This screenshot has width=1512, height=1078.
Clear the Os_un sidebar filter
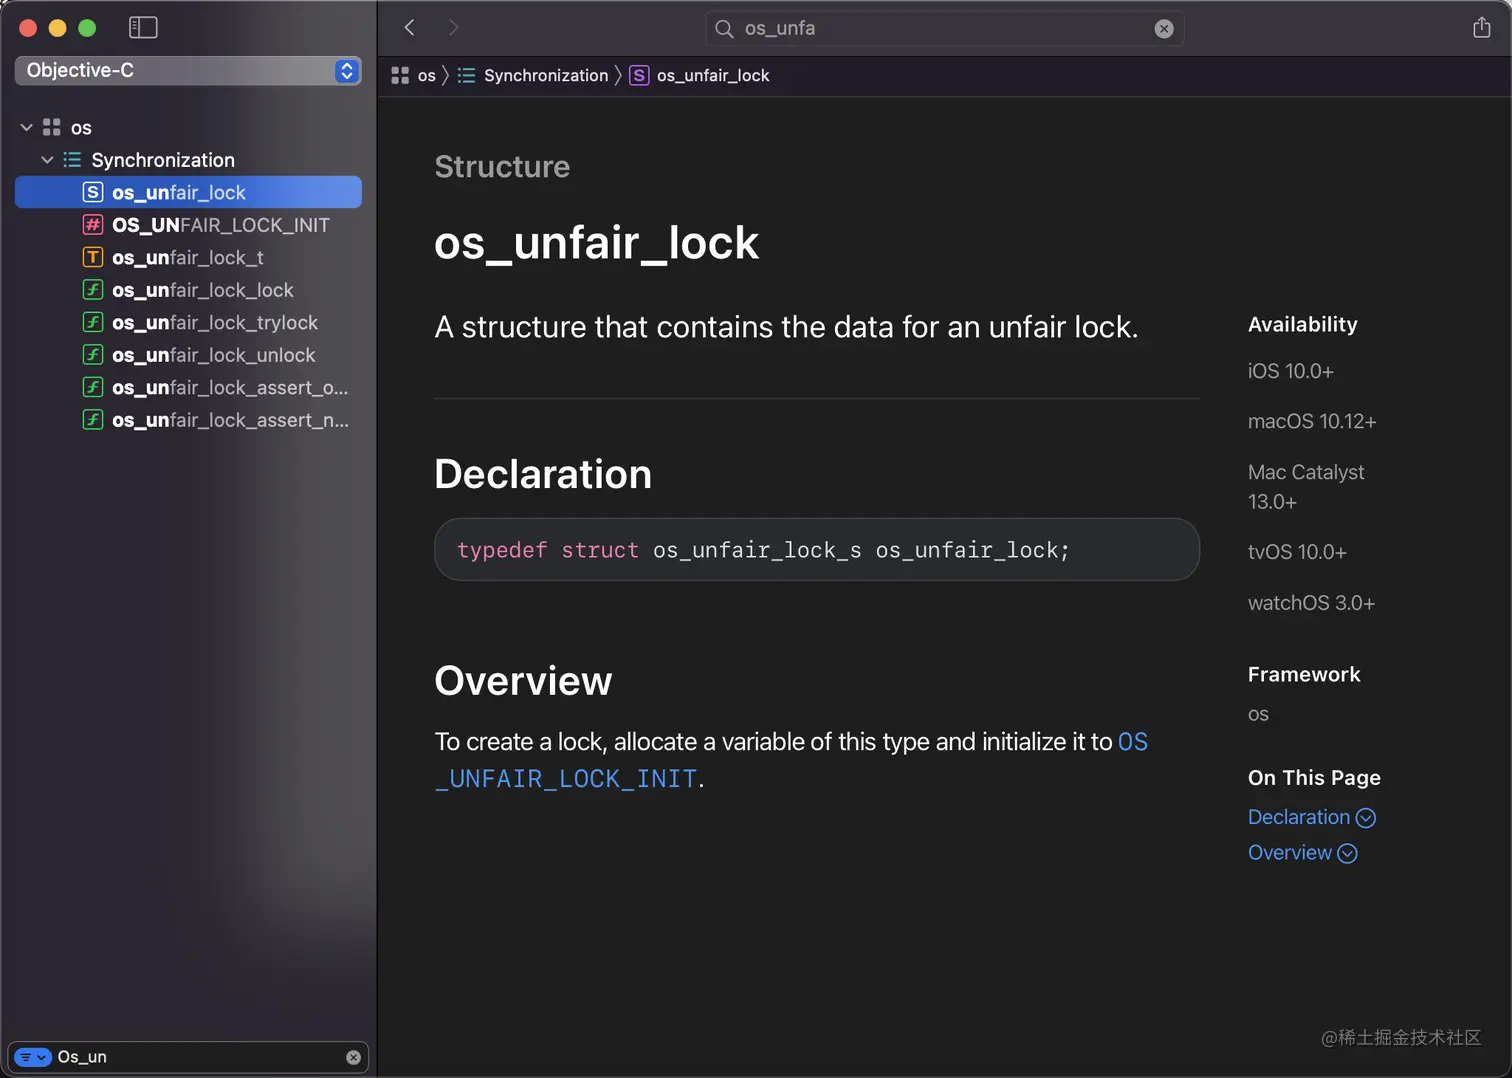[x=353, y=1057]
